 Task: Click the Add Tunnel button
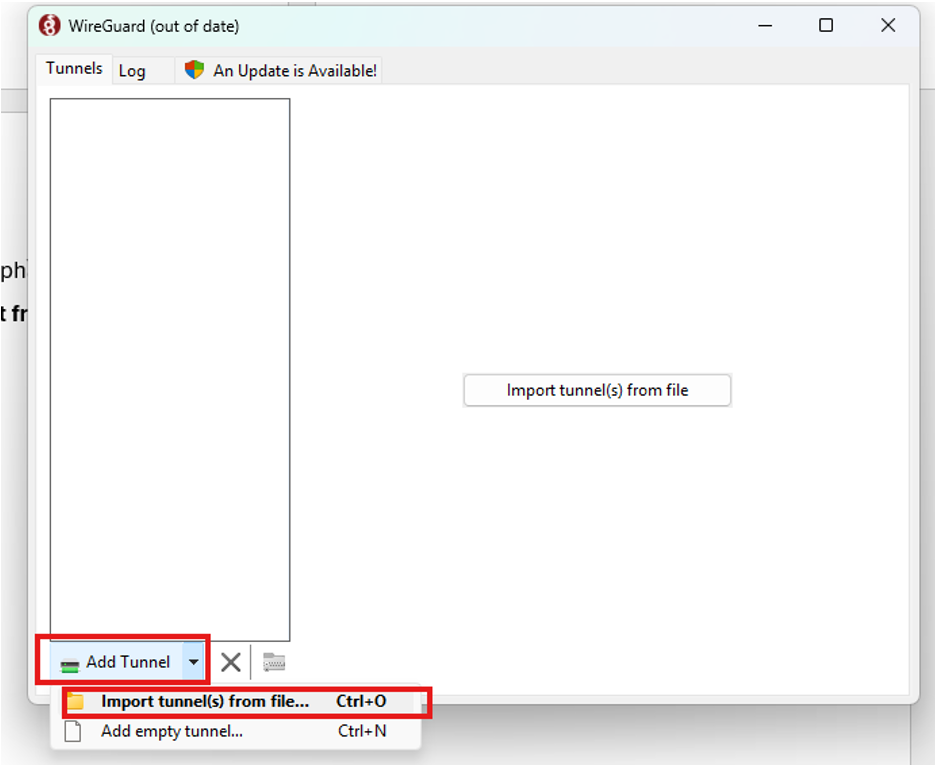point(116,662)
